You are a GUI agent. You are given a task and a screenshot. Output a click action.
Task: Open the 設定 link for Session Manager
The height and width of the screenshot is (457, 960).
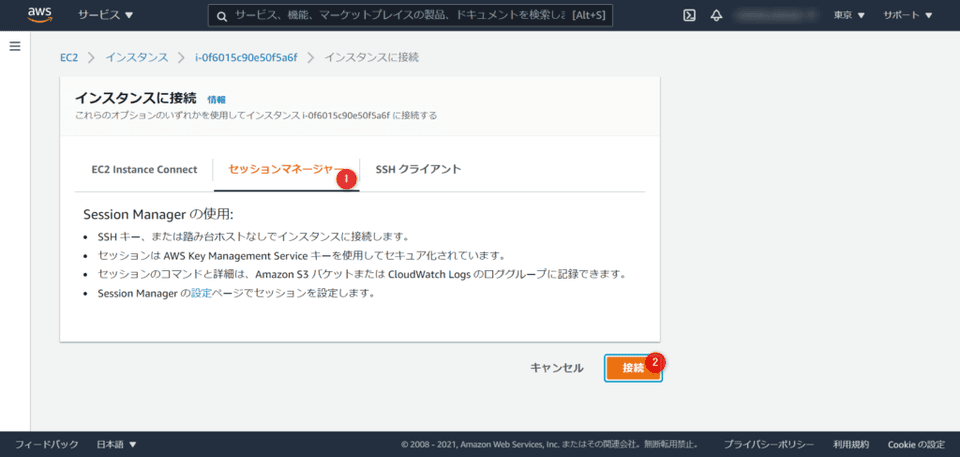click(x=201, y=293)
